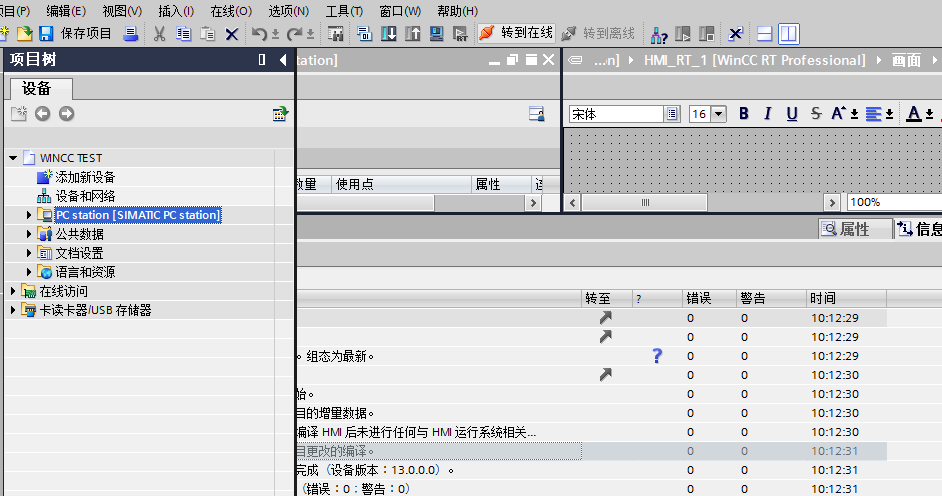Open the undo history dropdown arrow

[275, 34]
